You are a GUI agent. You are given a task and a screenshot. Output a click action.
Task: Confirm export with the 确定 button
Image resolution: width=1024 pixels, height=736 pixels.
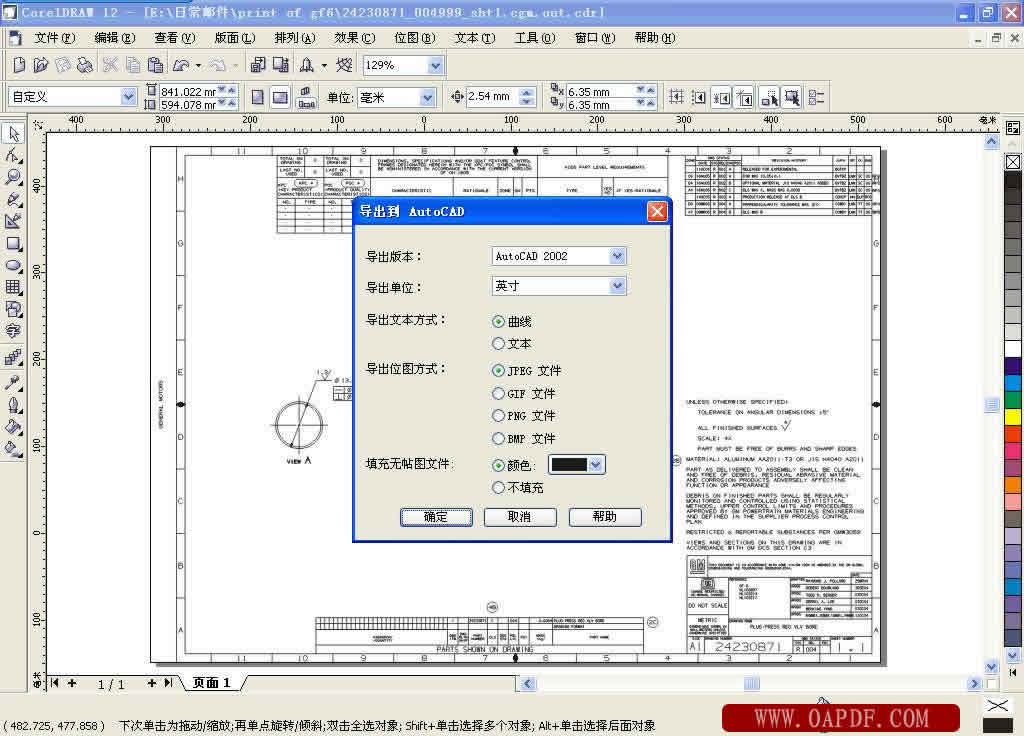coord(436,517)
